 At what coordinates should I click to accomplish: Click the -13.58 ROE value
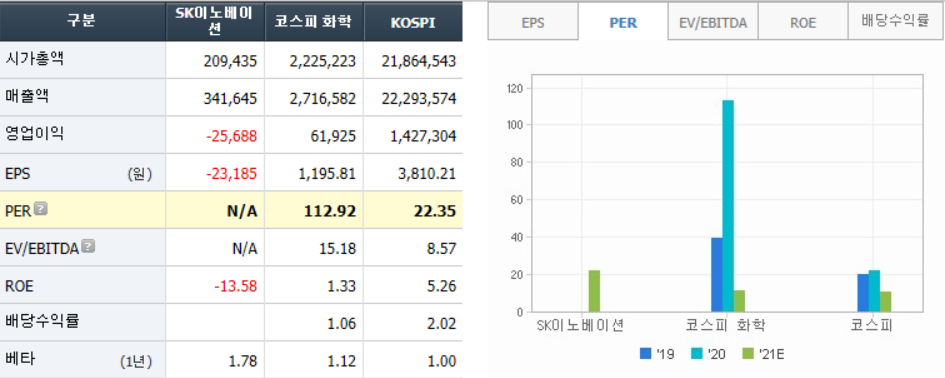click(x=236, y=286)
